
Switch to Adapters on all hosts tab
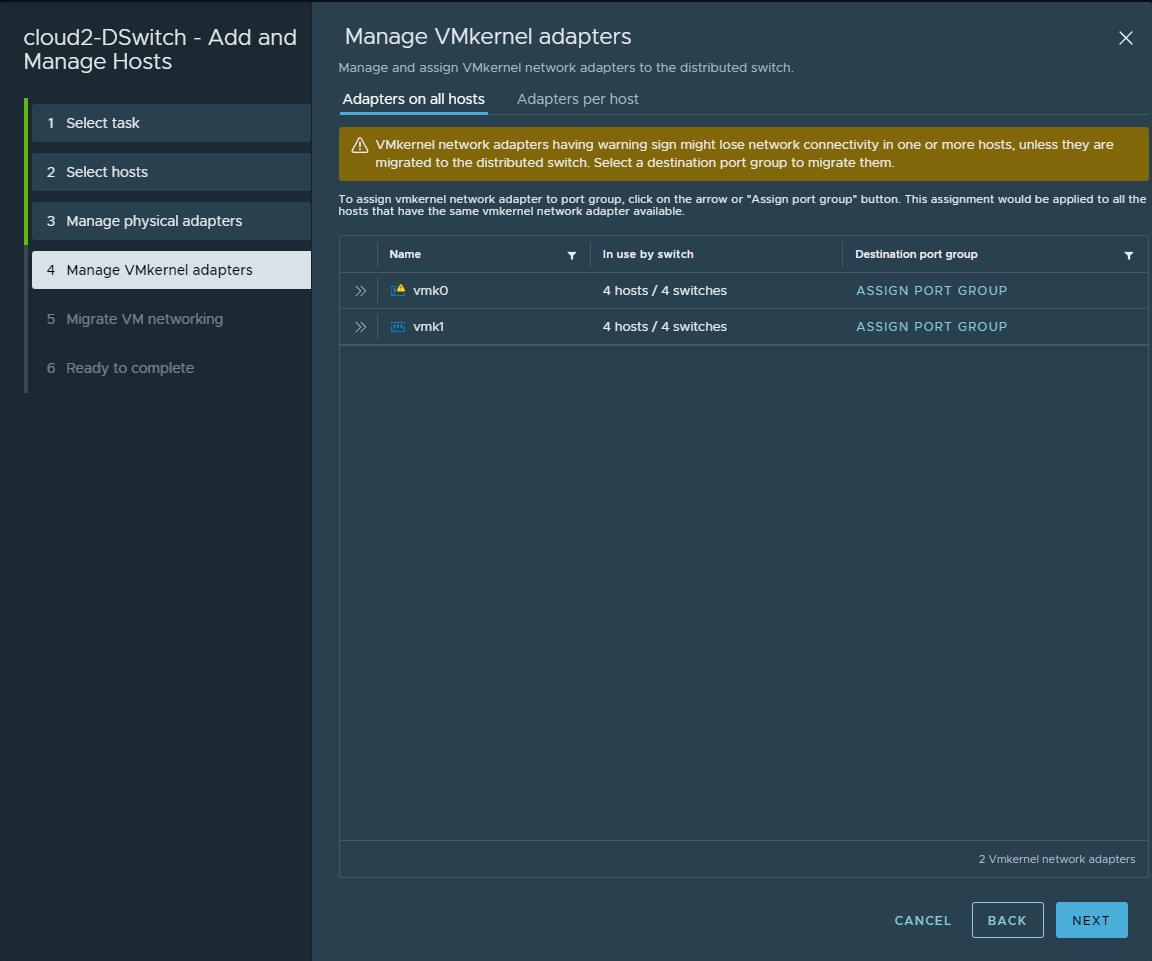[x=414, y=99]
